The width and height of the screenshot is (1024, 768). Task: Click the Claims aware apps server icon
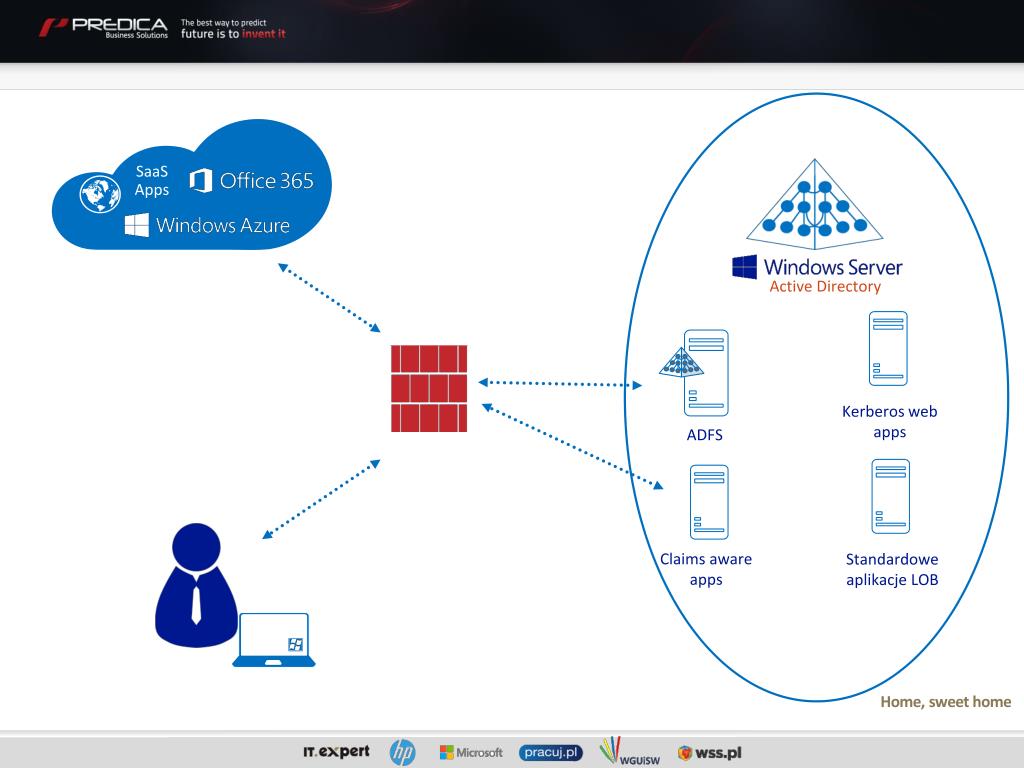(709, 502)
